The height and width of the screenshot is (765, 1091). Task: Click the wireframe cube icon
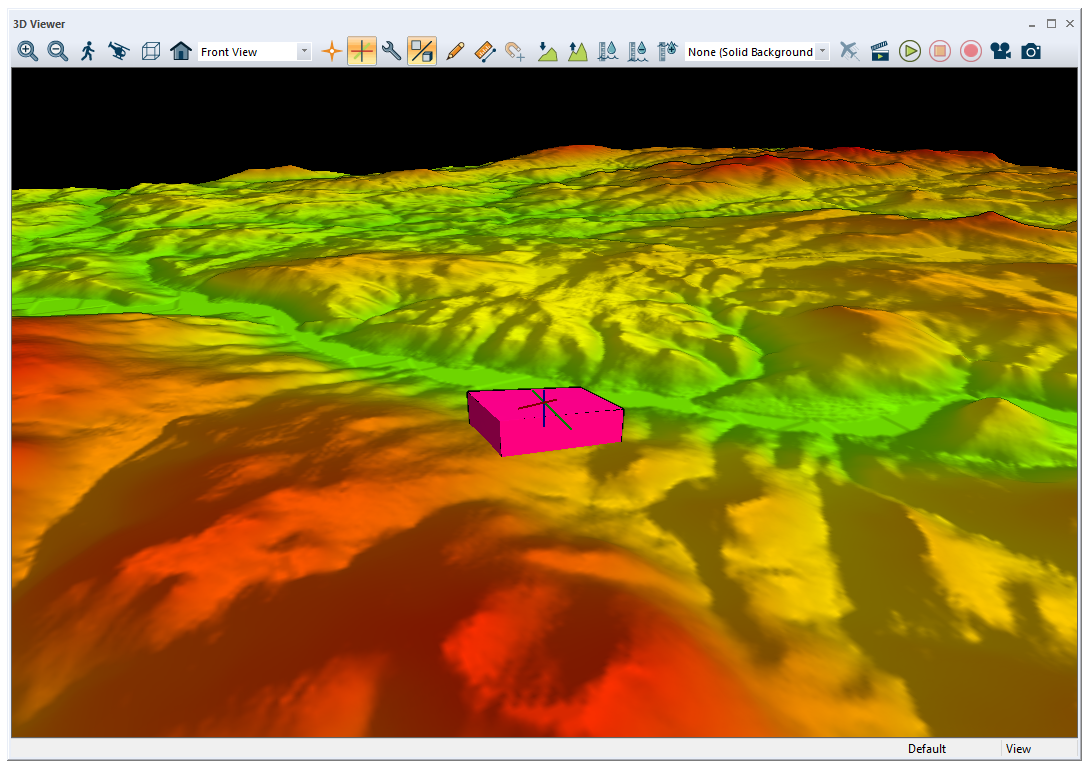coord(150,52)
